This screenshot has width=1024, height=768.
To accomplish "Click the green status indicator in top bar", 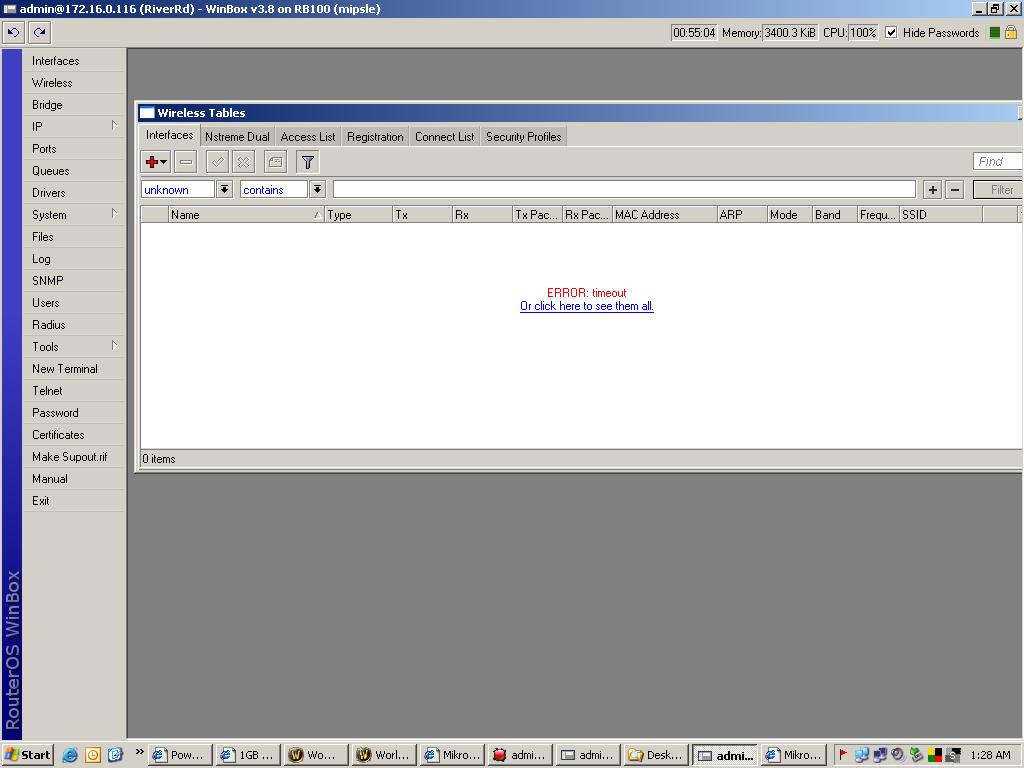I will click(995, 33).
